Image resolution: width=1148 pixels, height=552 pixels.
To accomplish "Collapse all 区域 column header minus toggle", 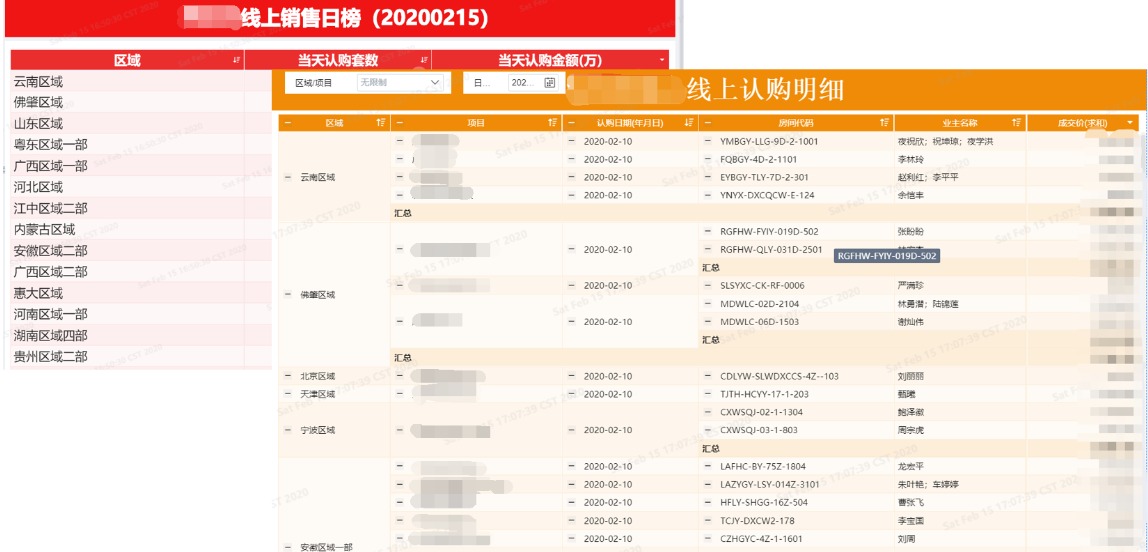I will [x=286, y=123].
